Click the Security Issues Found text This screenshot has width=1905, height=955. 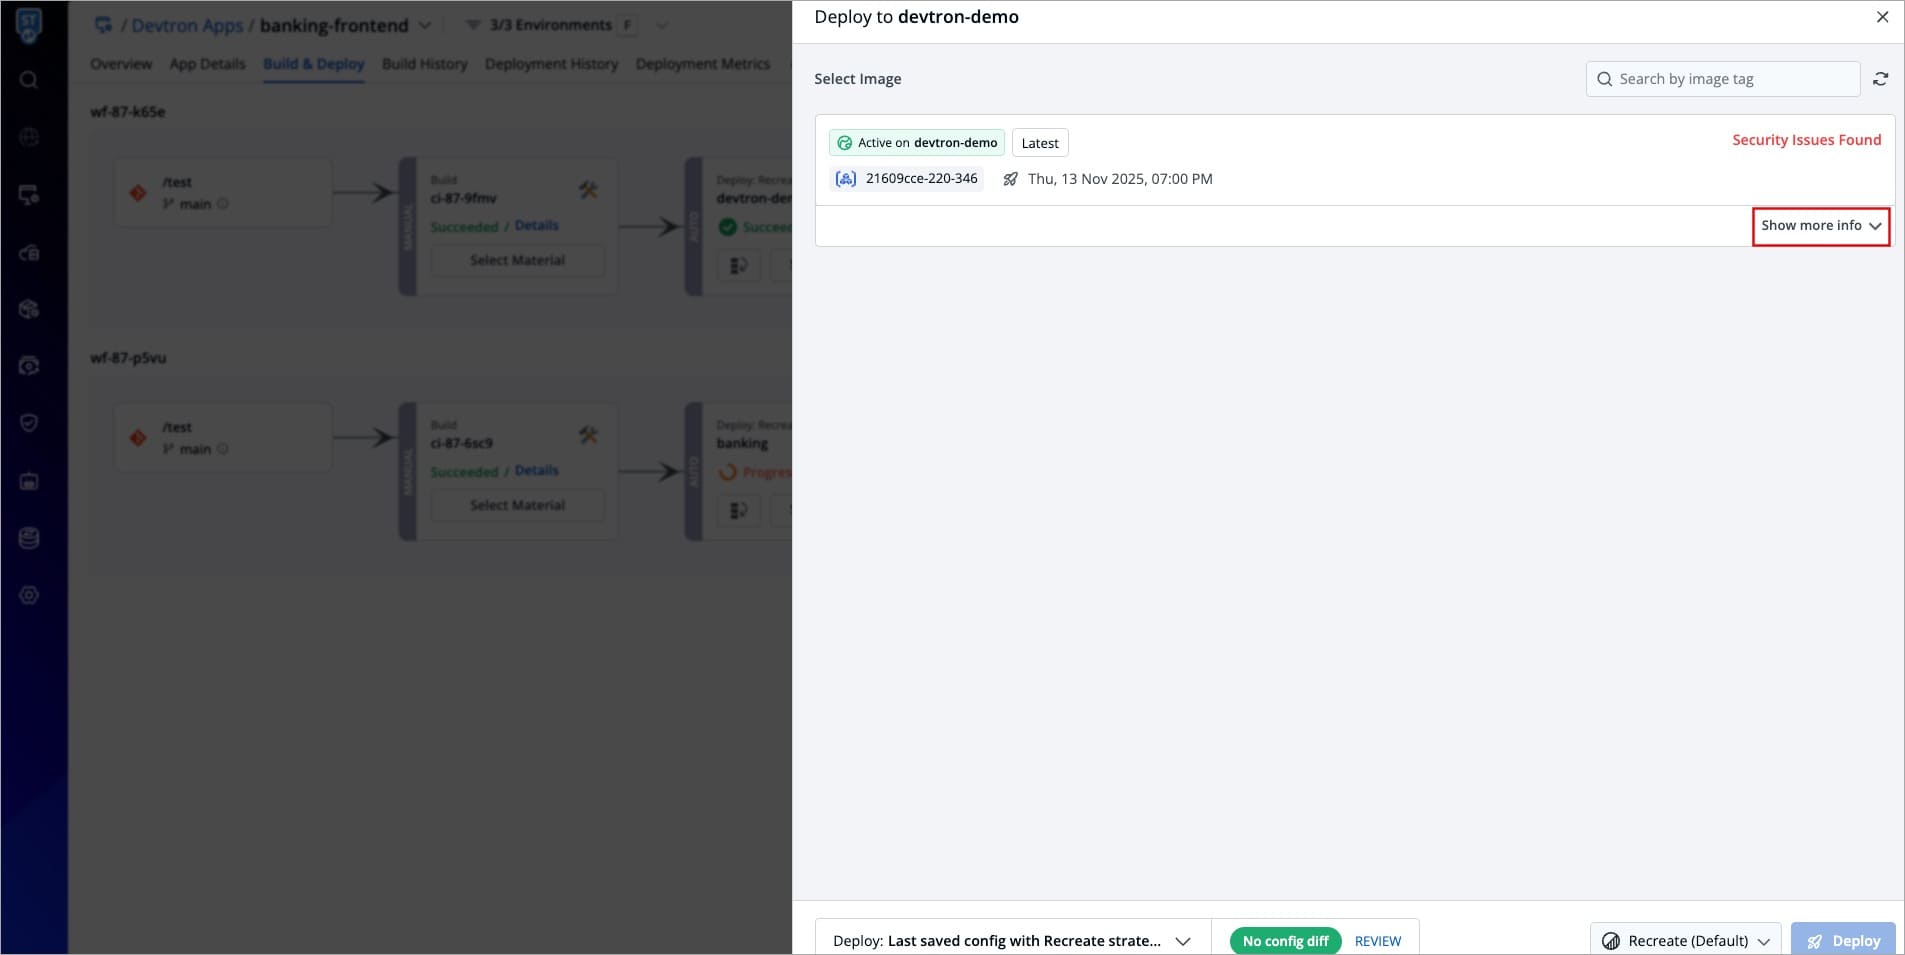[1806, 140]
